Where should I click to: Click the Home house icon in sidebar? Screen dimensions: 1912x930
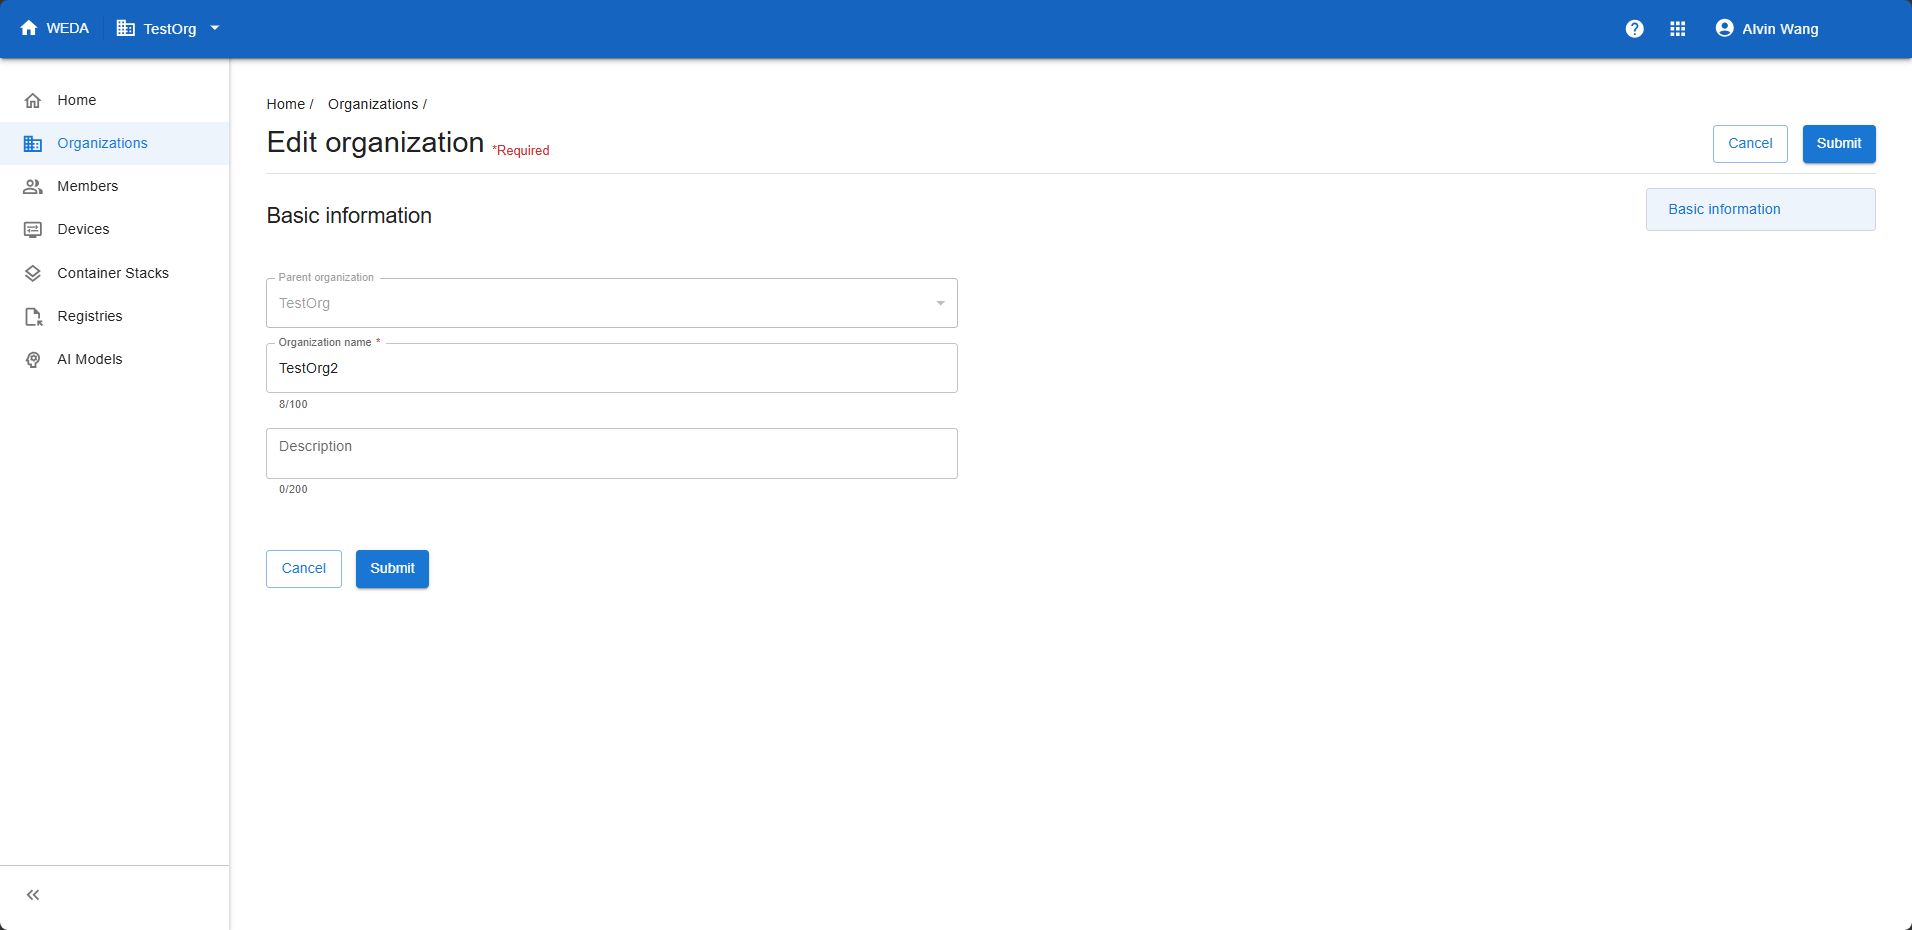pos(33,100)
